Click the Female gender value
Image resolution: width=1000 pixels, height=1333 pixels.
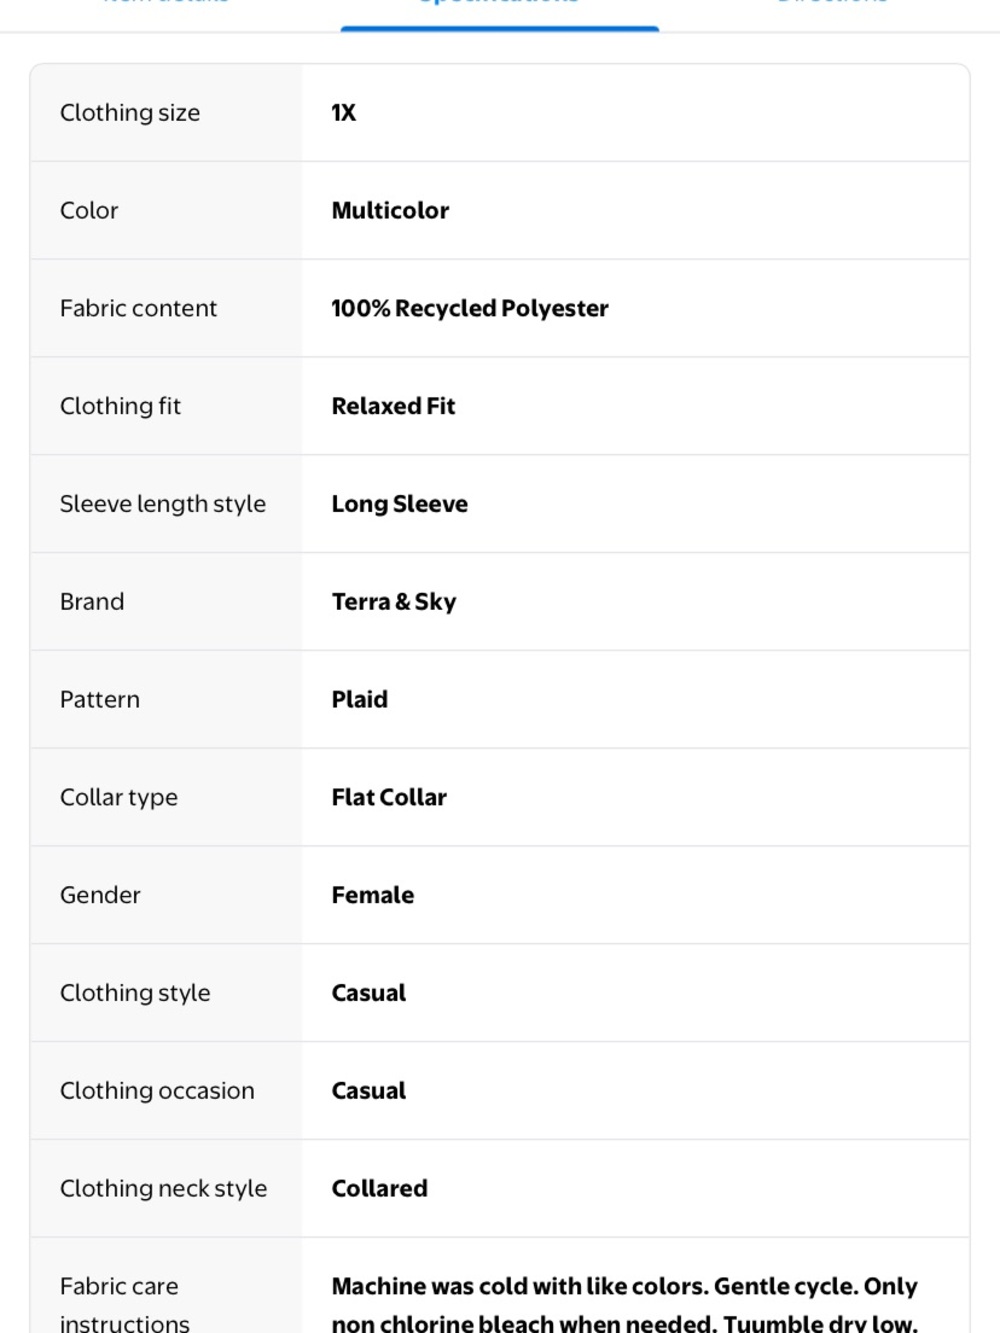pos(373,895)
